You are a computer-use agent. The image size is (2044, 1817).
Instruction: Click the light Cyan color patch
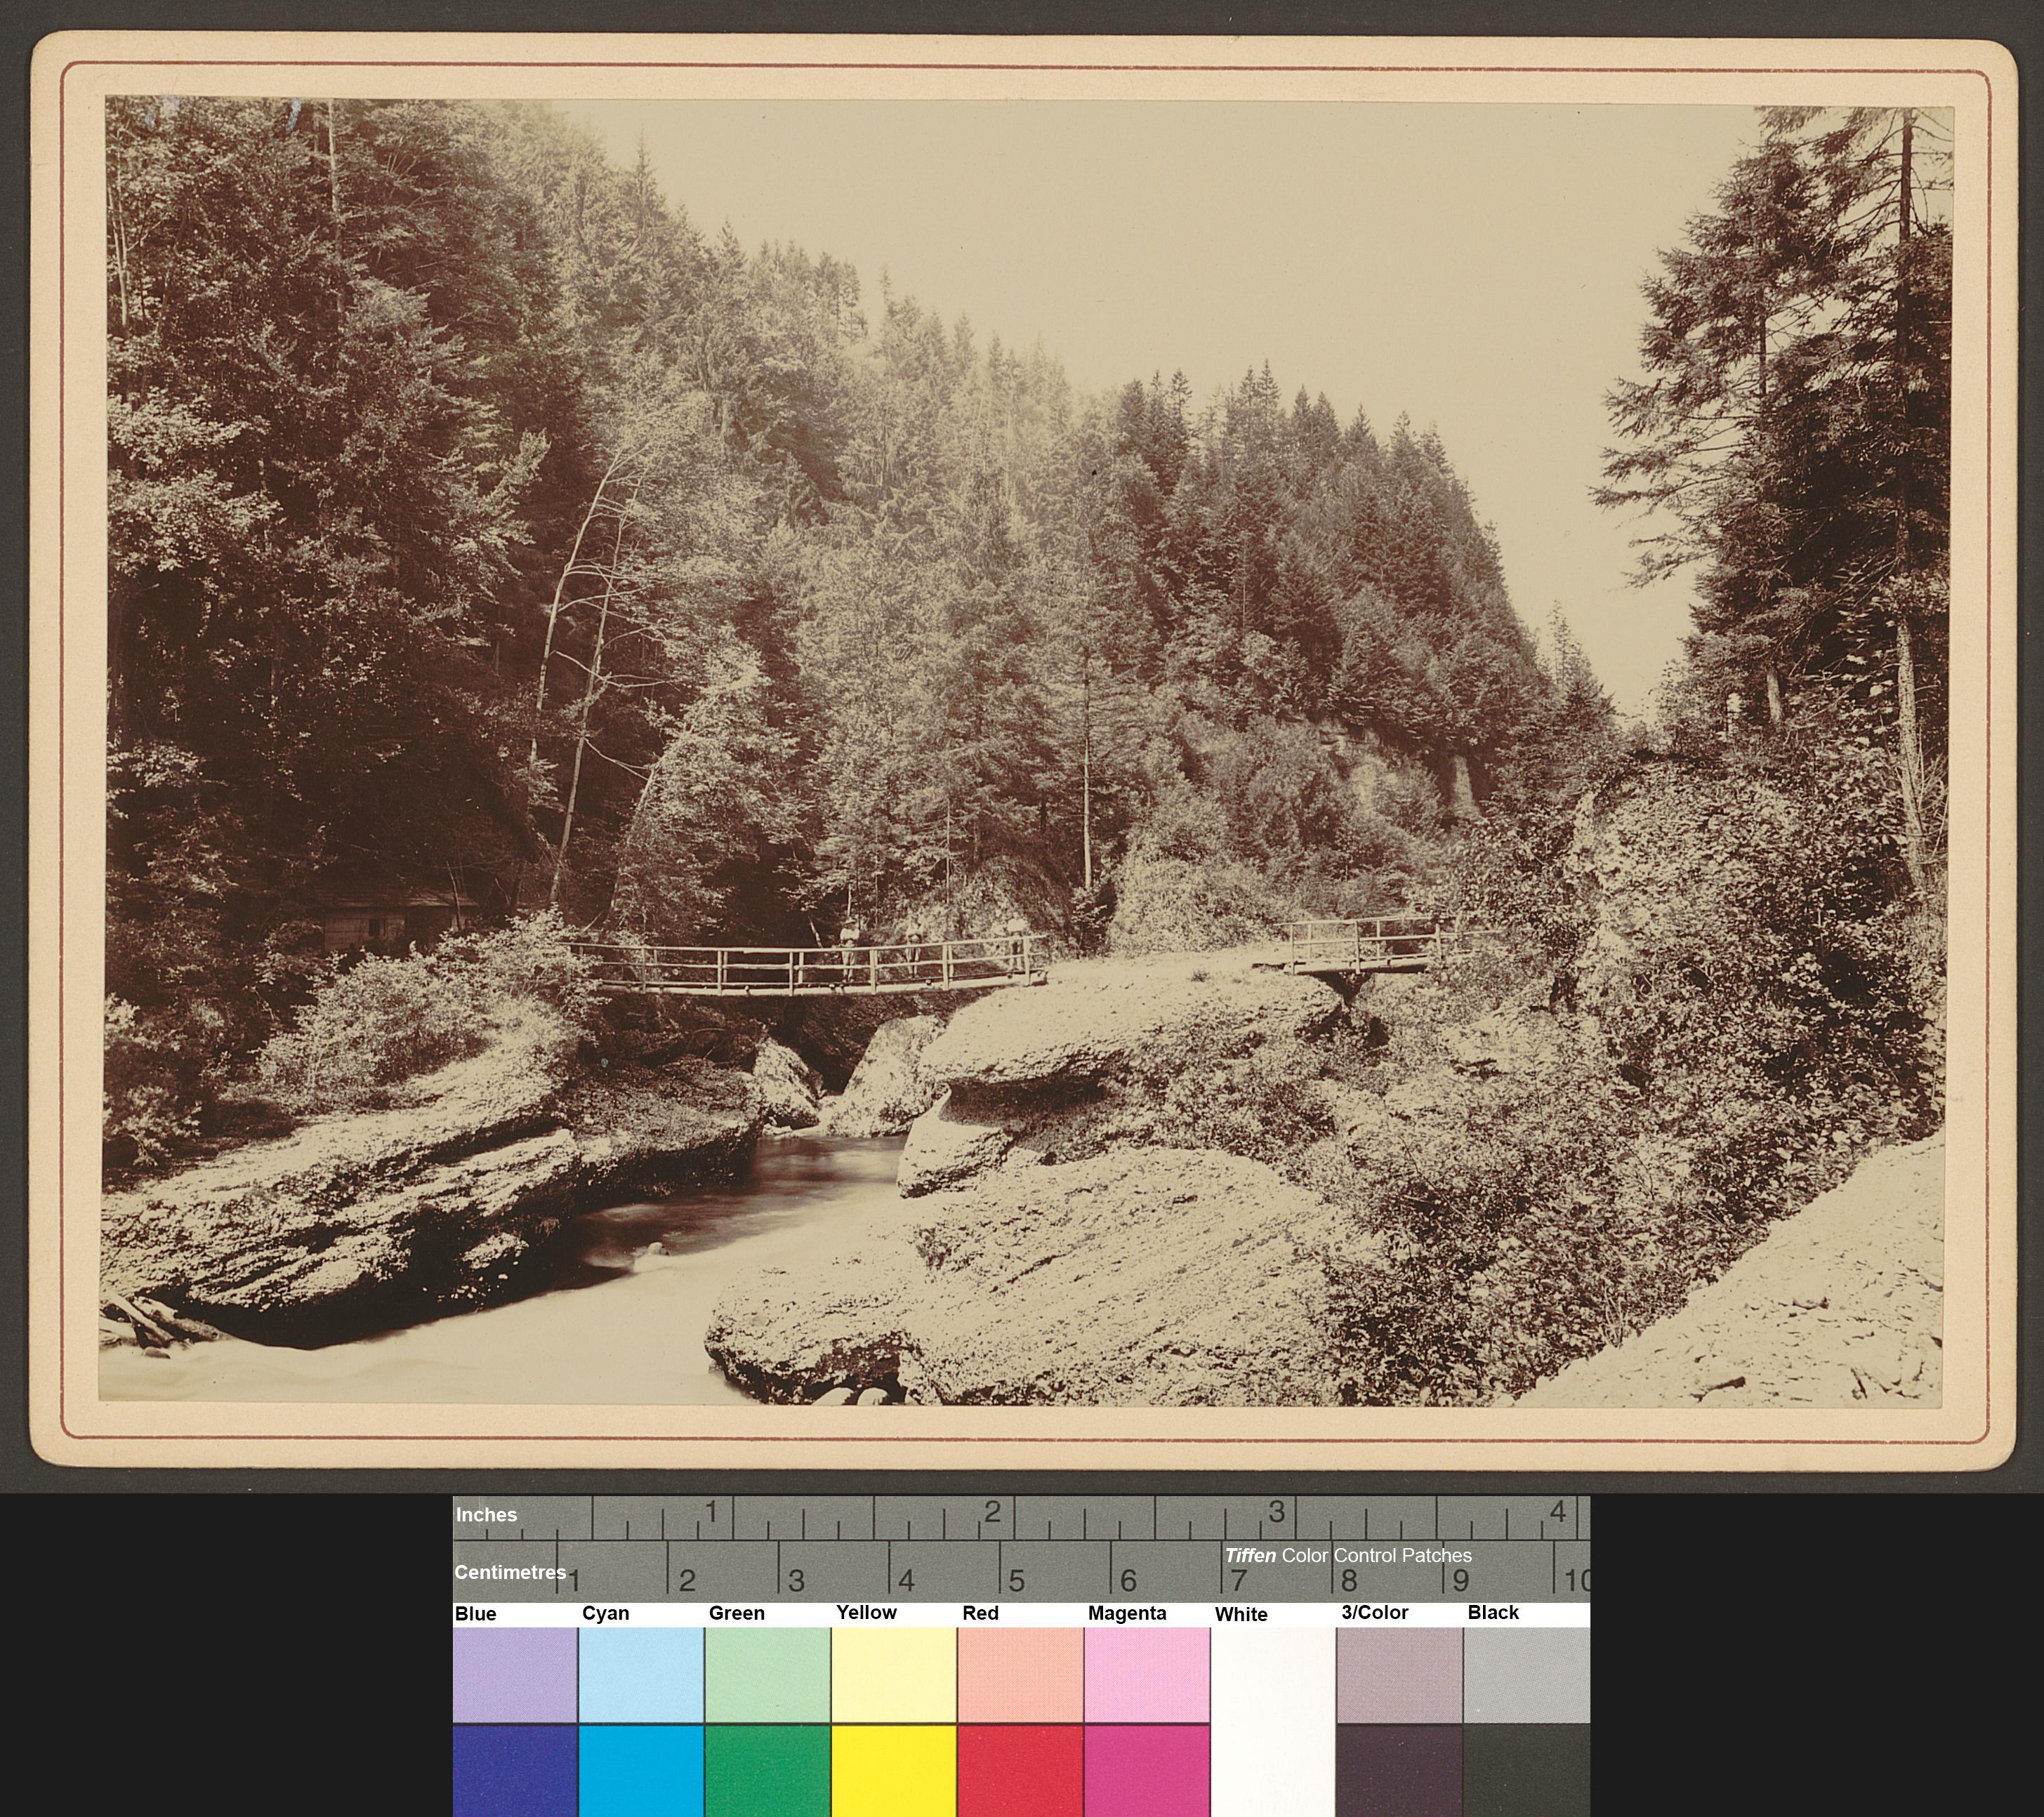point(641,1674)
